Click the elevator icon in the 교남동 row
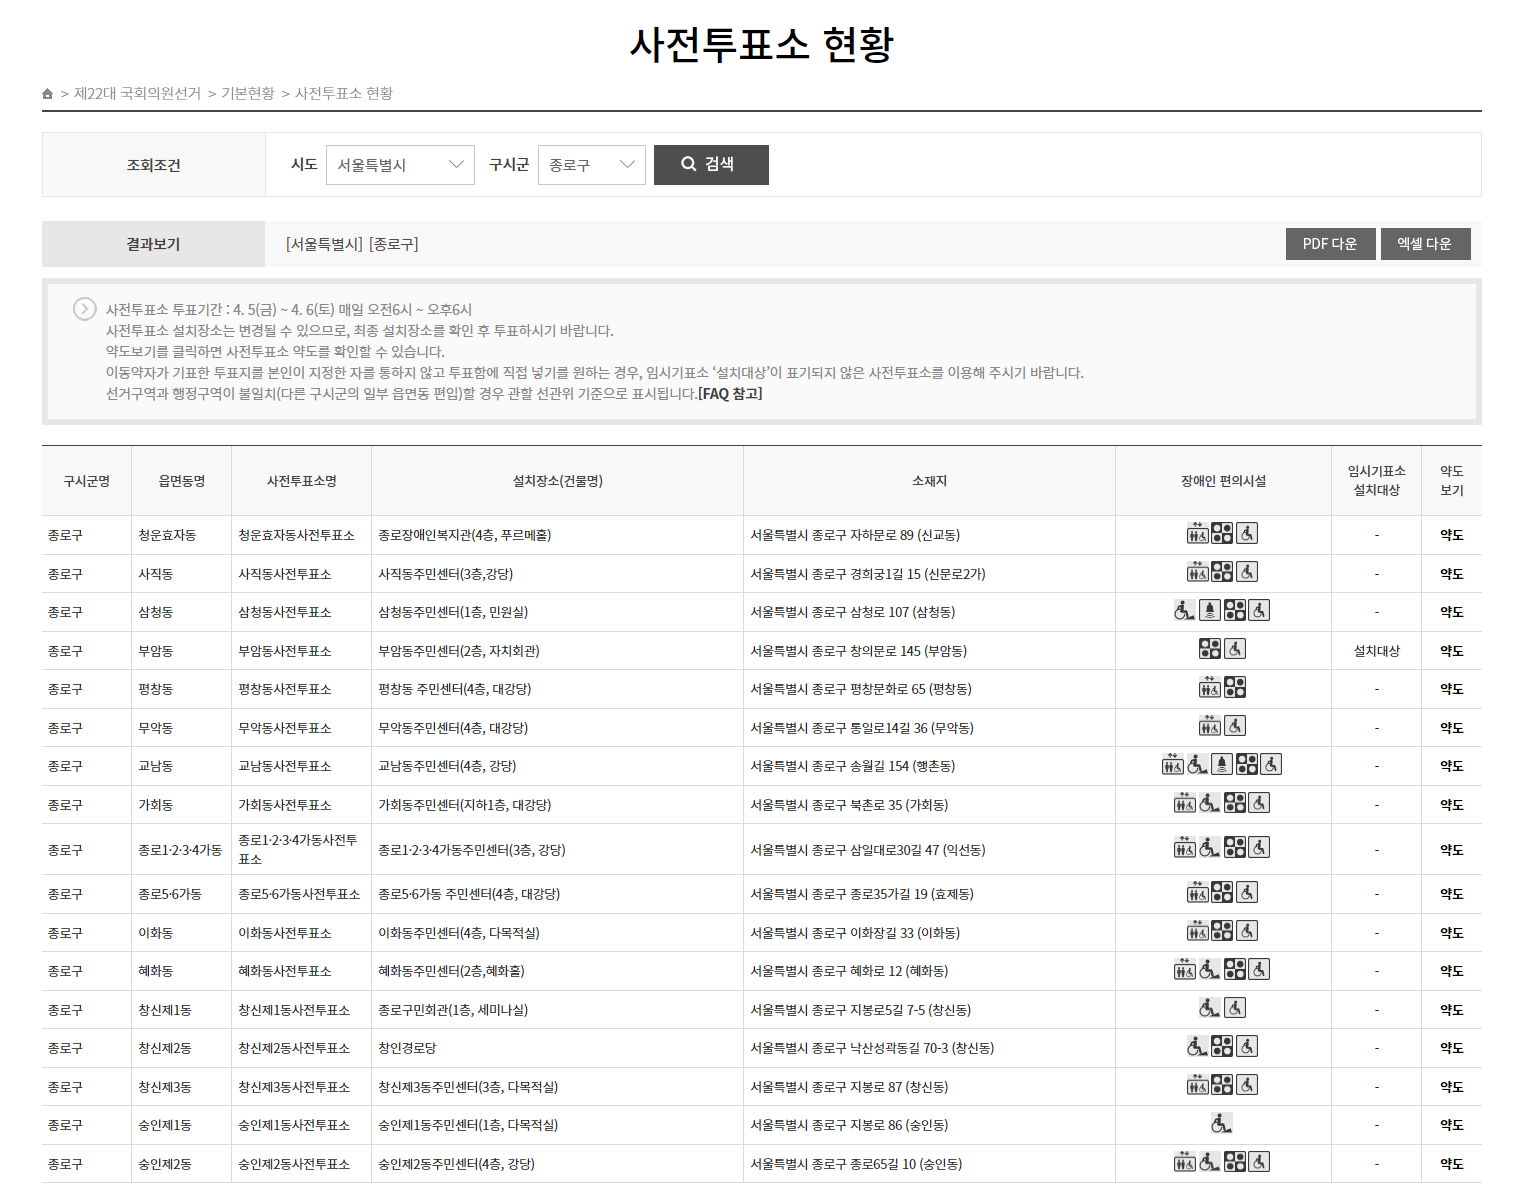 coord(1173,765)
